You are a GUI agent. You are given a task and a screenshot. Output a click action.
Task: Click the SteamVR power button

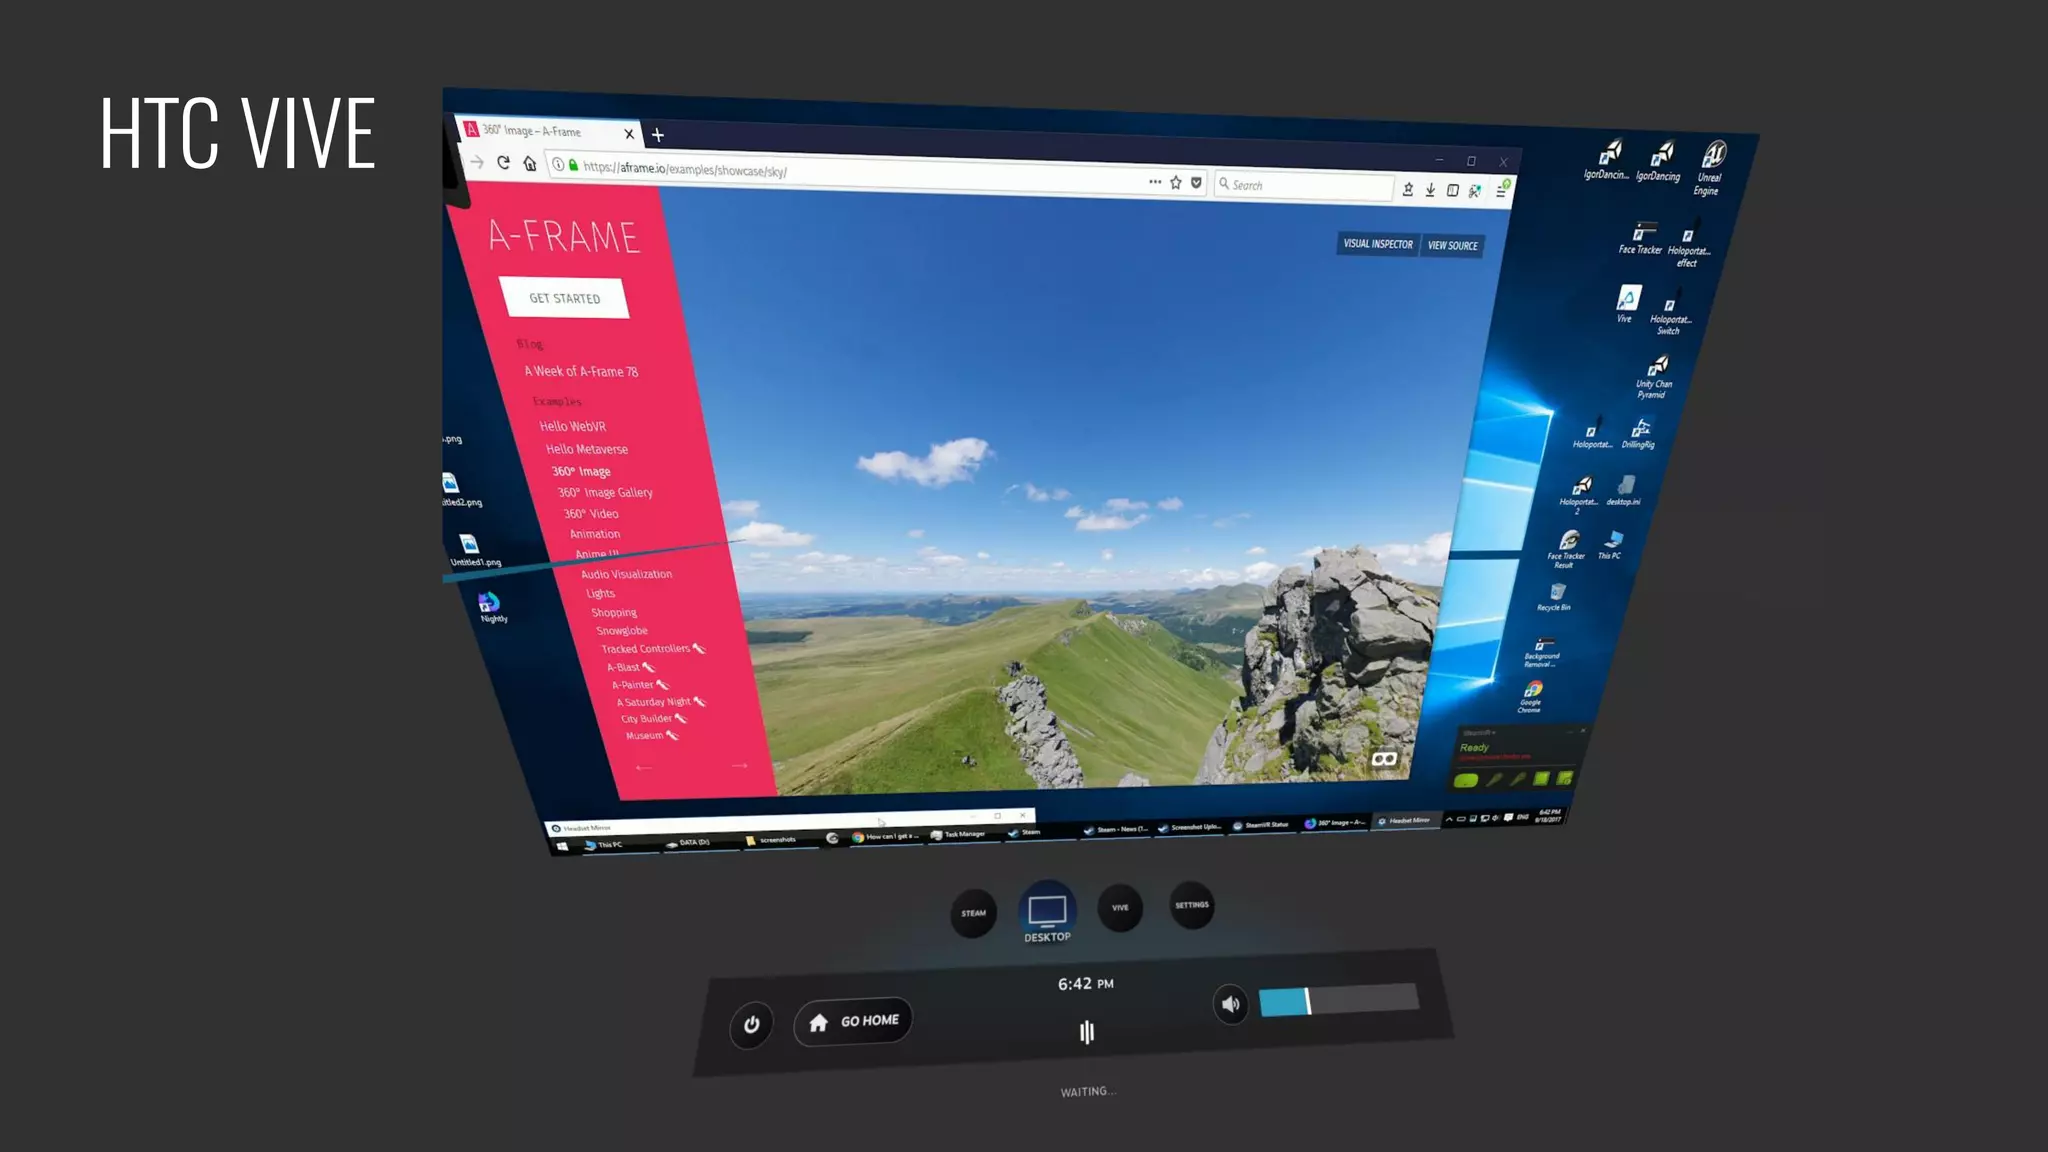751,1025
